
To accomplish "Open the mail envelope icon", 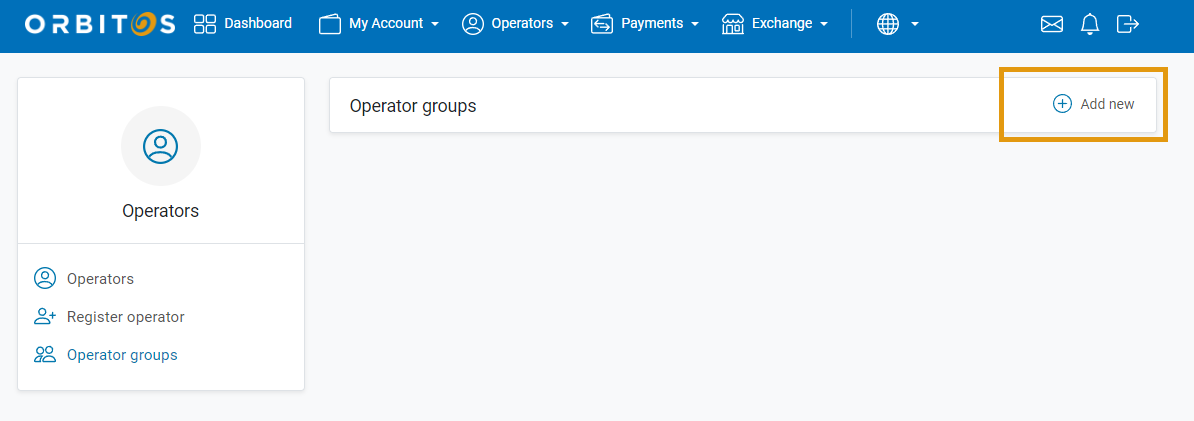I will (1052, 24).
